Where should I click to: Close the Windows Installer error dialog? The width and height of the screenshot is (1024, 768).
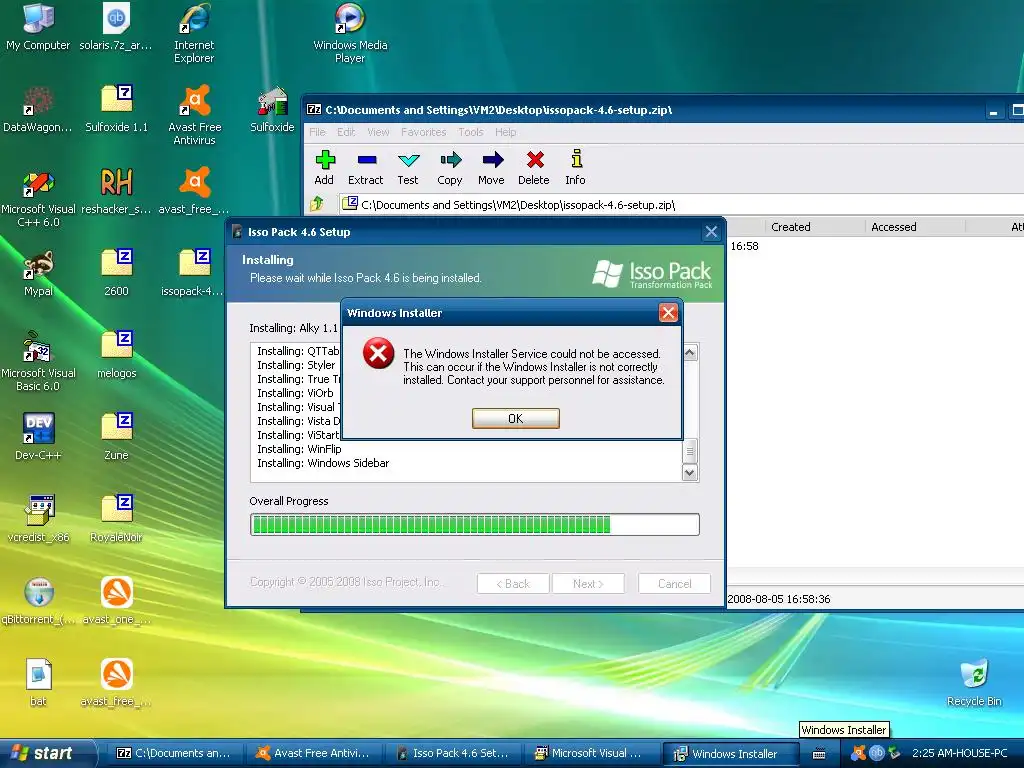(x=668, y=313)
